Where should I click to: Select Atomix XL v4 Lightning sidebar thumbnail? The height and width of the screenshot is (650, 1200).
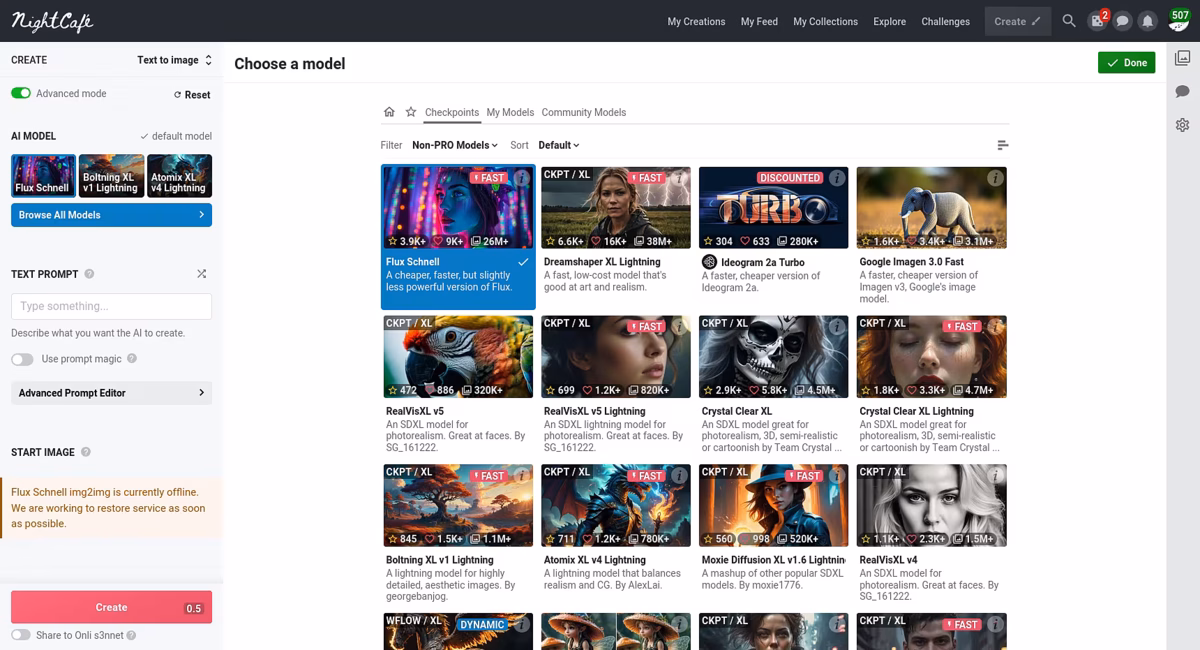179,176
